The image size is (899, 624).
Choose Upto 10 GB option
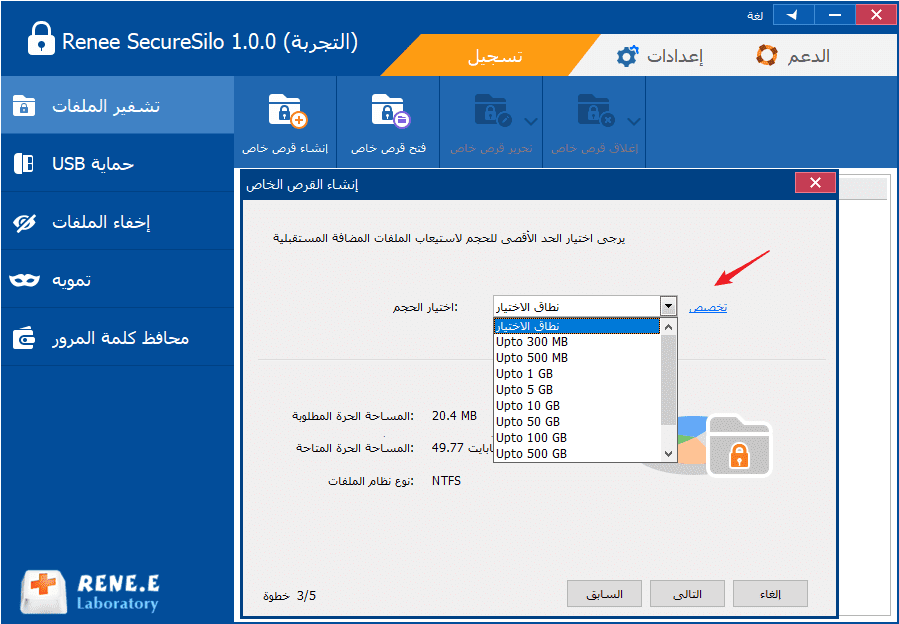click(577, 406)
